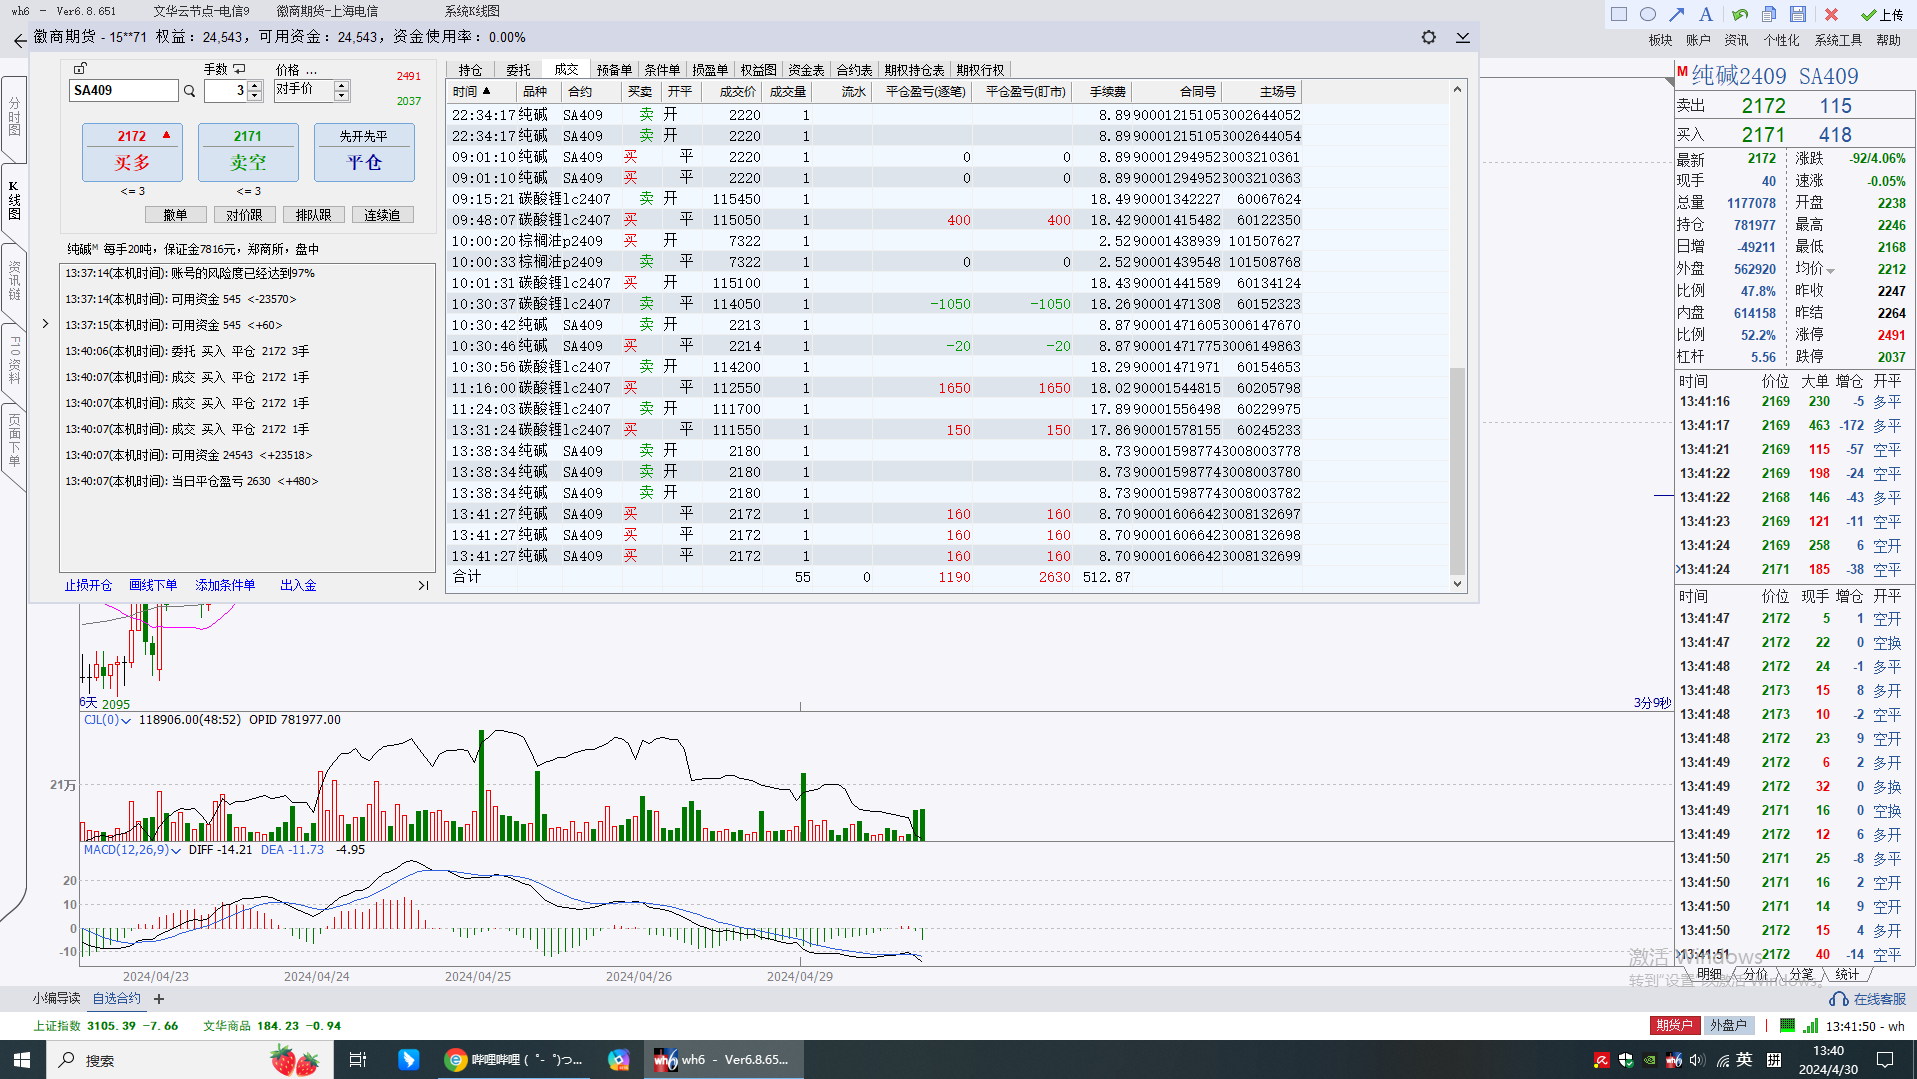The width and height of the screenshot is (1917, 1079).
Task: Toggle the padlock icon above contract field
Action: [x=80, y=68]
